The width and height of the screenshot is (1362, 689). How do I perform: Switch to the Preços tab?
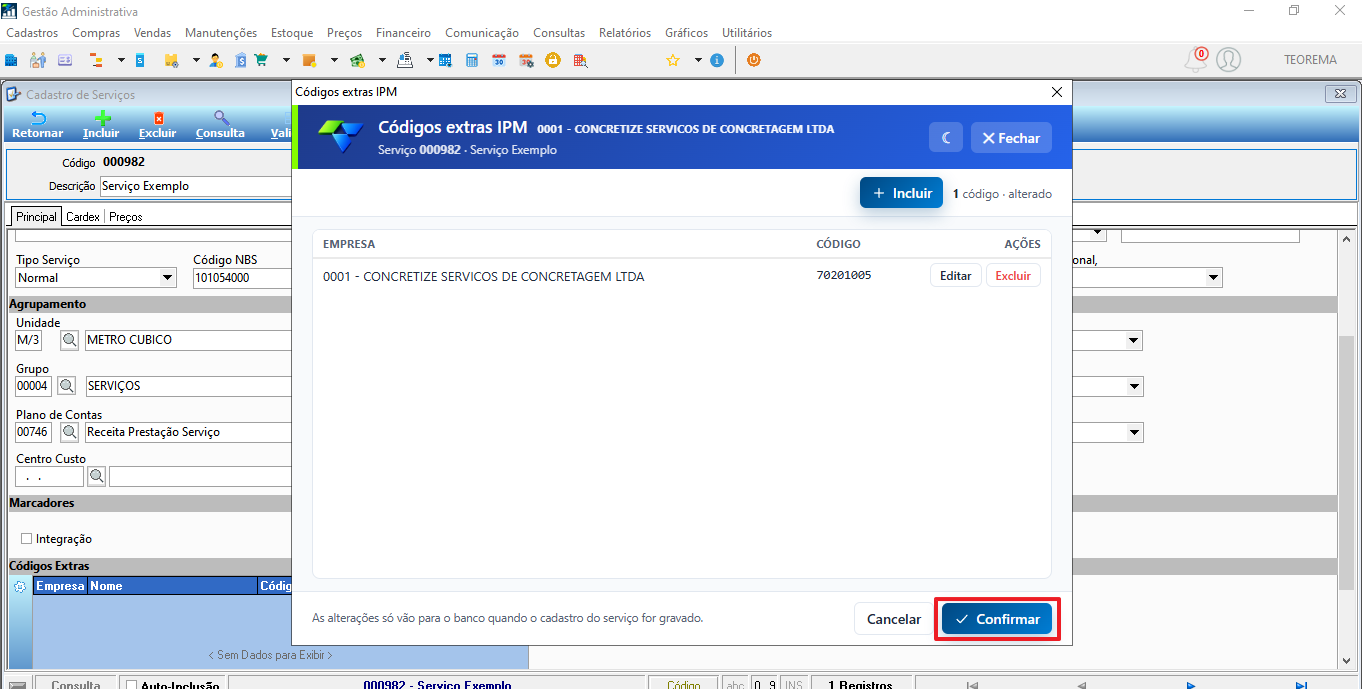click(126, 216)
